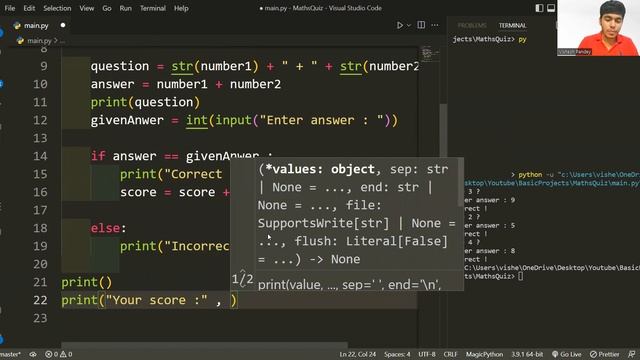Change encoding via UTF-8 status entry
640x360 pixels.
427,354
